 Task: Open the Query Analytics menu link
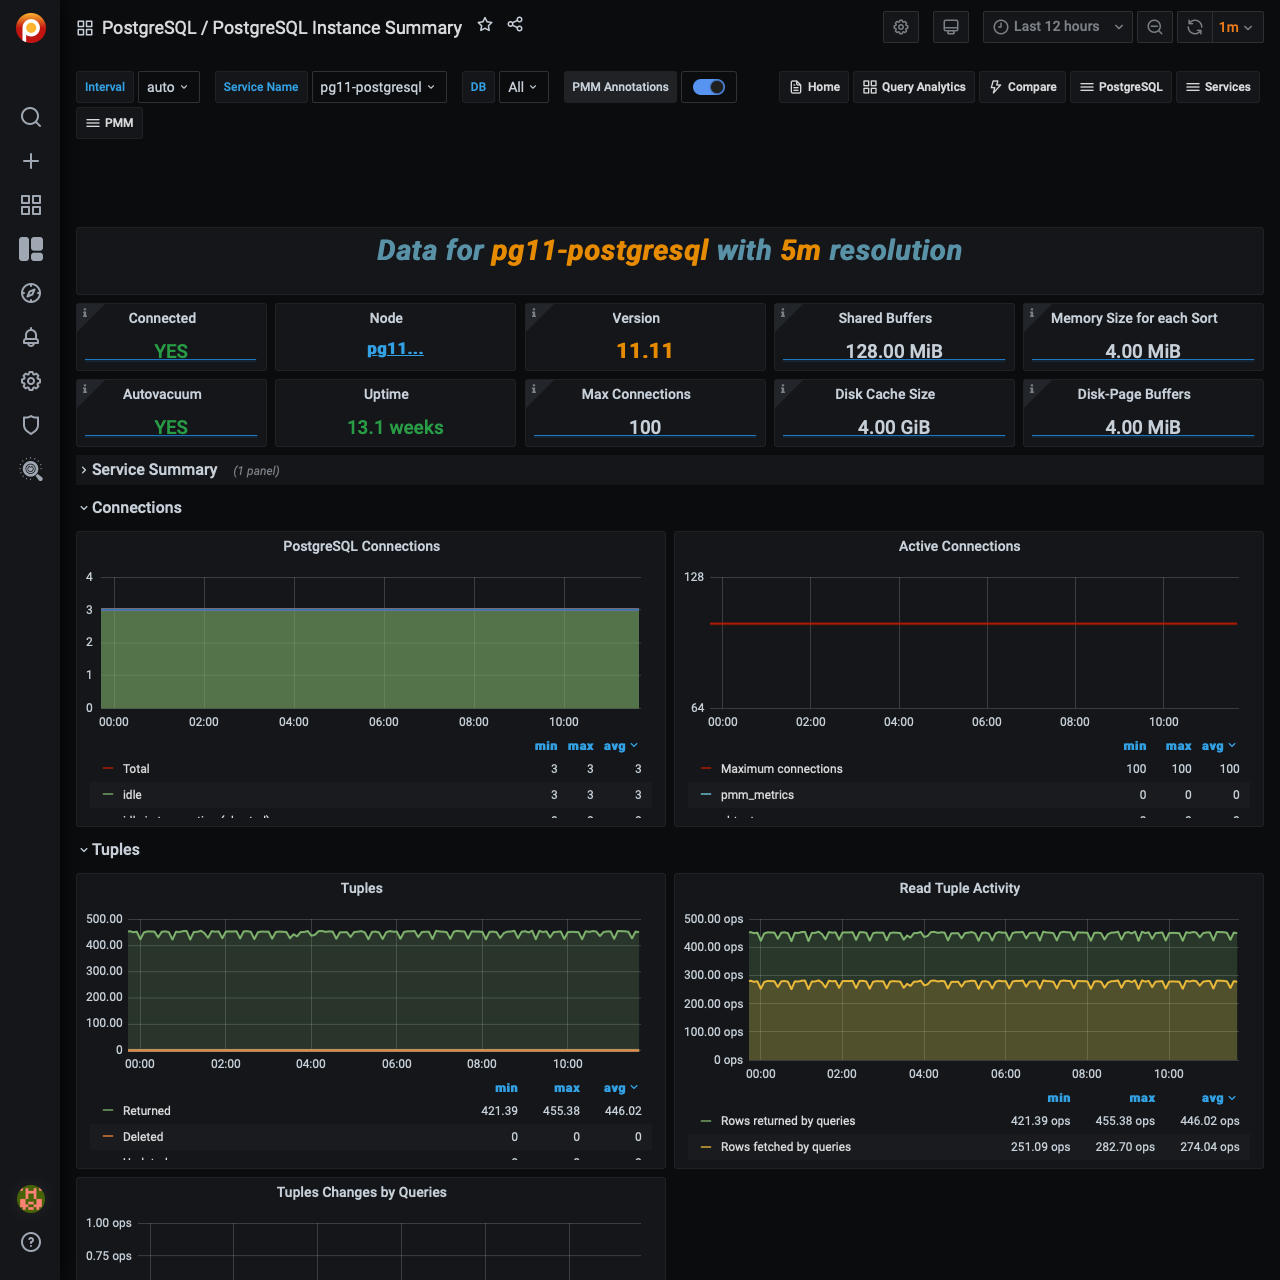click(914, 87)
